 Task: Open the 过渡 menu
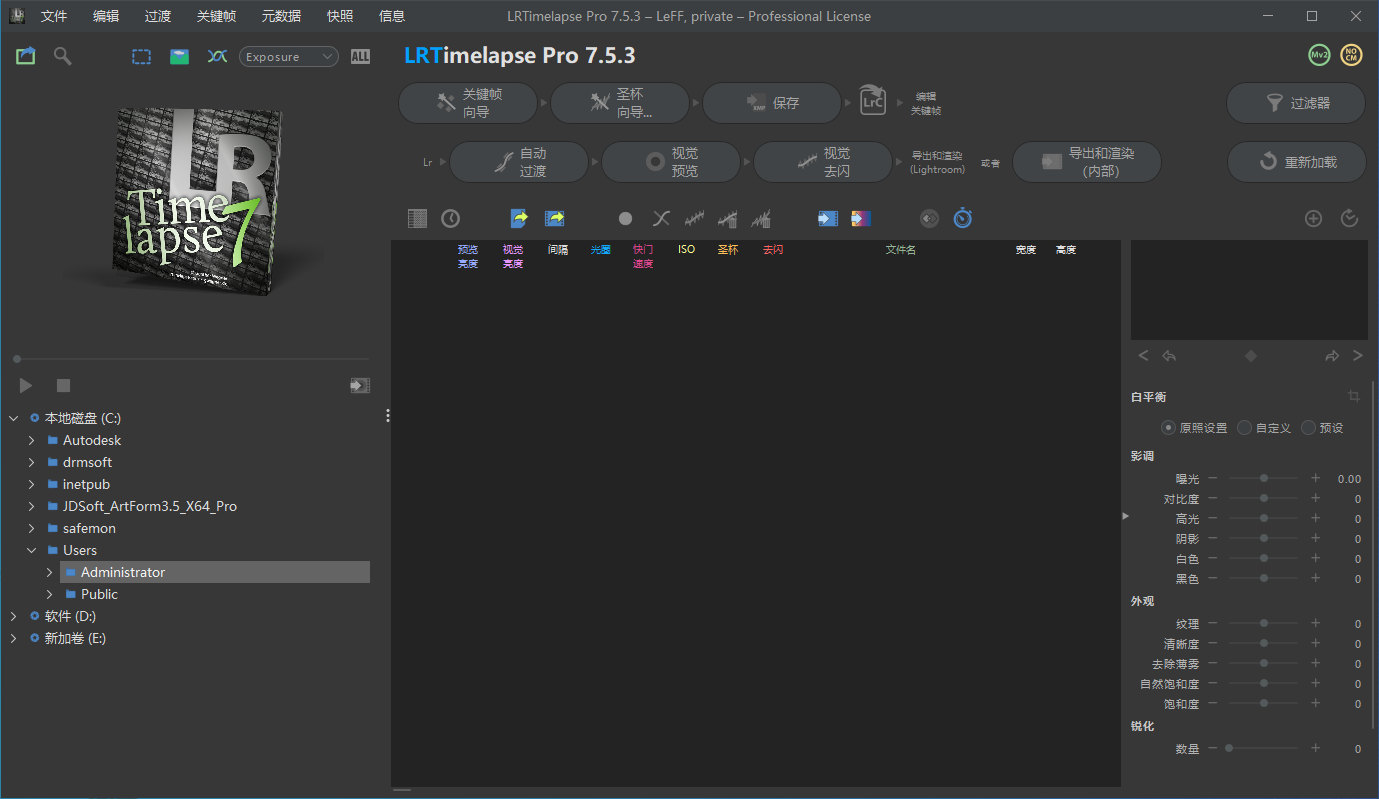click(158, 16)
